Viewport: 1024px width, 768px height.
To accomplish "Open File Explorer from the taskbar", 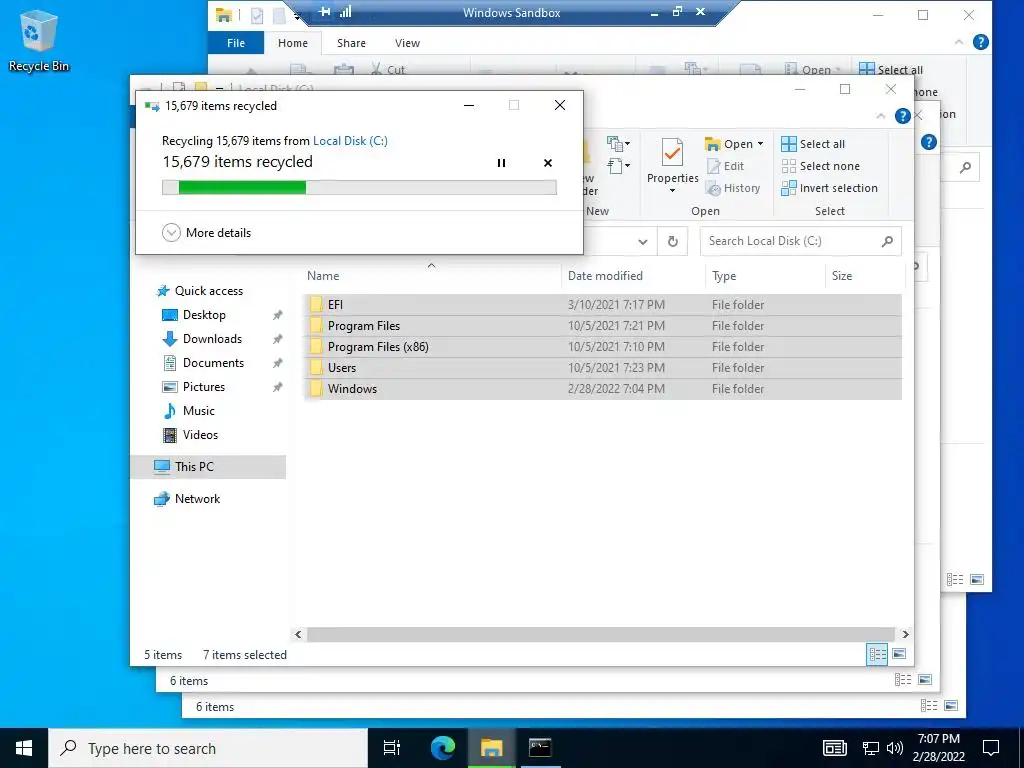I will point(492,748).
